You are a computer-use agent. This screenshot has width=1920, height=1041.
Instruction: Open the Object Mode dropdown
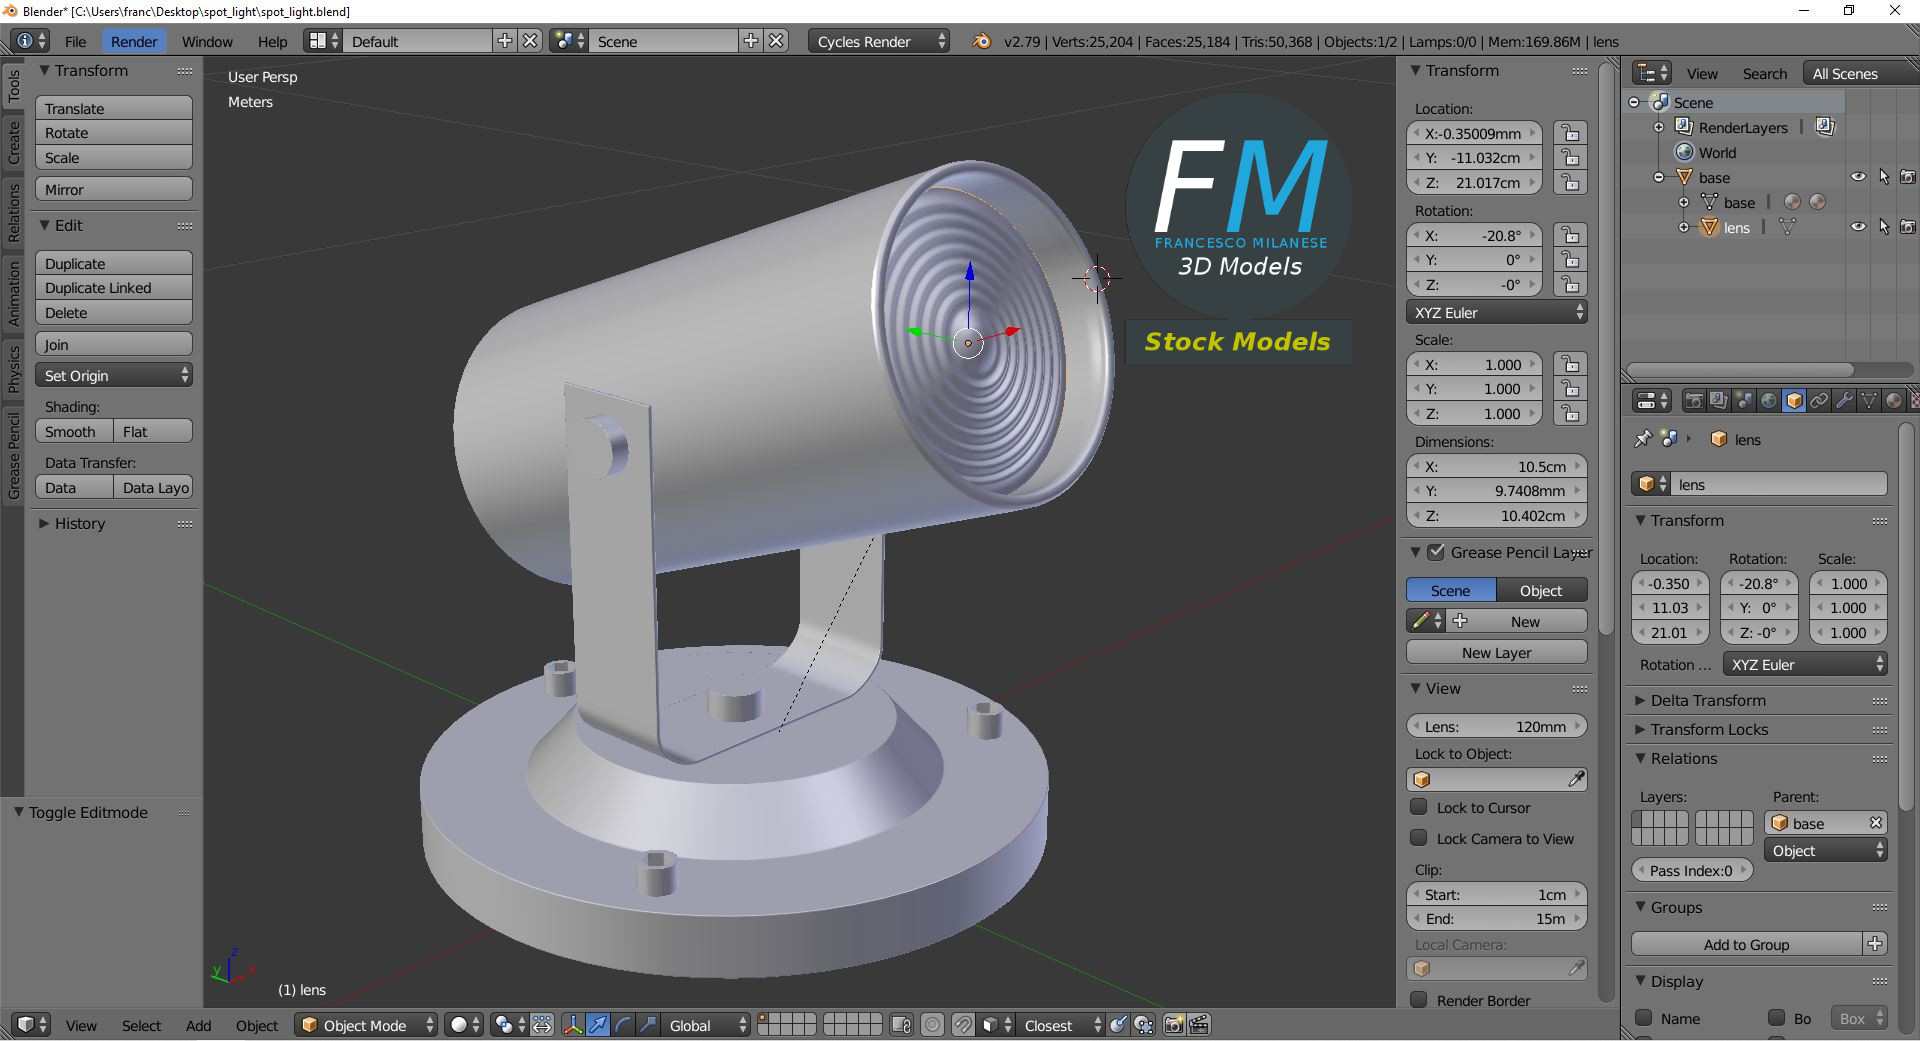(x=366, y=1025)
